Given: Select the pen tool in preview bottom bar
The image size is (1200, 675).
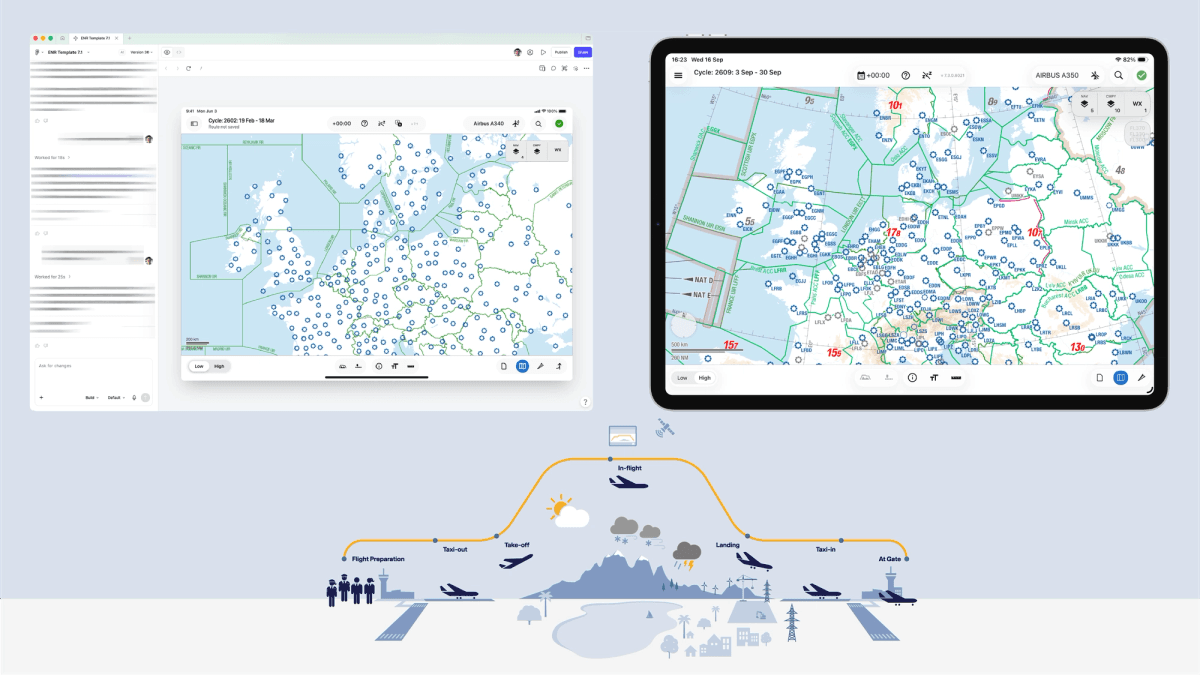Looking at the screenshot, I should 540,366.
